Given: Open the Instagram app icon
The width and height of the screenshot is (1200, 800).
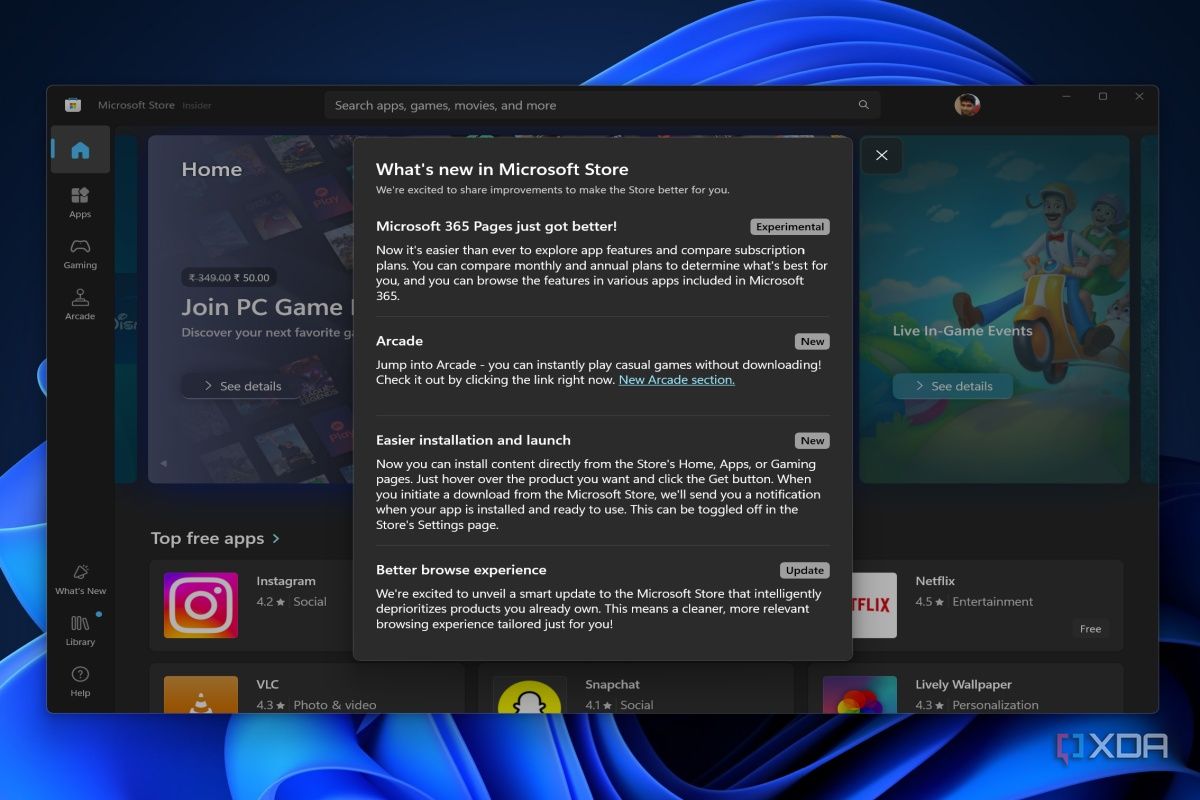Looking at the screenshot, I should tap(201, 605).
